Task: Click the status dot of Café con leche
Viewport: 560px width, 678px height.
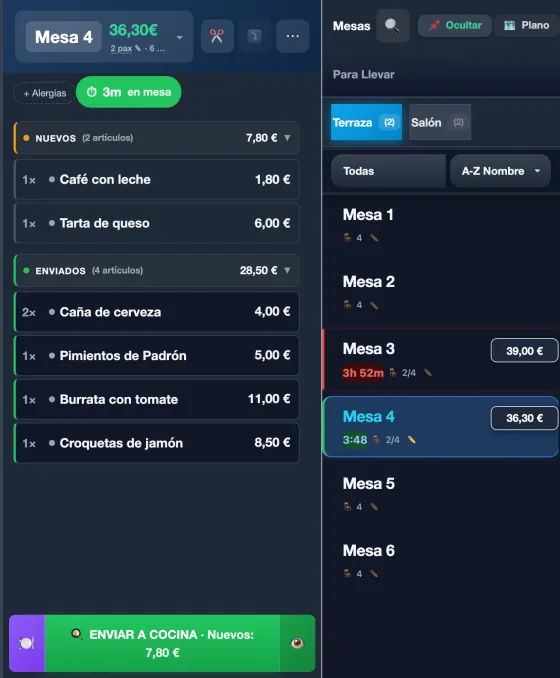Action: (52, 179)
